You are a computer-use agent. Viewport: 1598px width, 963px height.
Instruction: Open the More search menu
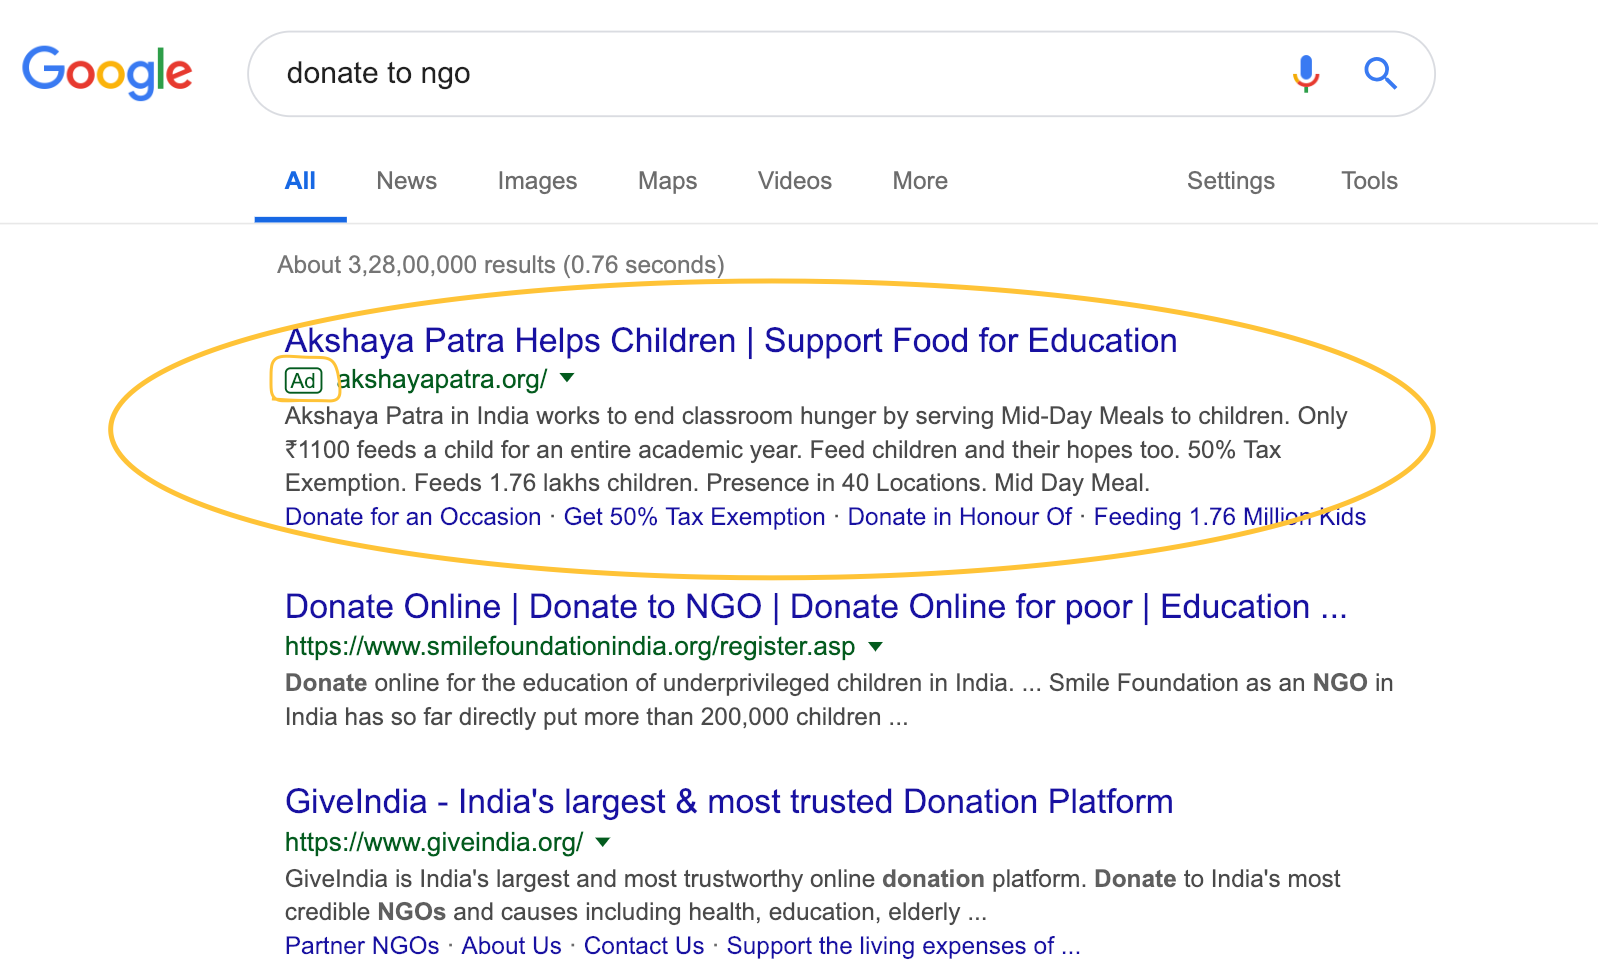coord(920,181)
